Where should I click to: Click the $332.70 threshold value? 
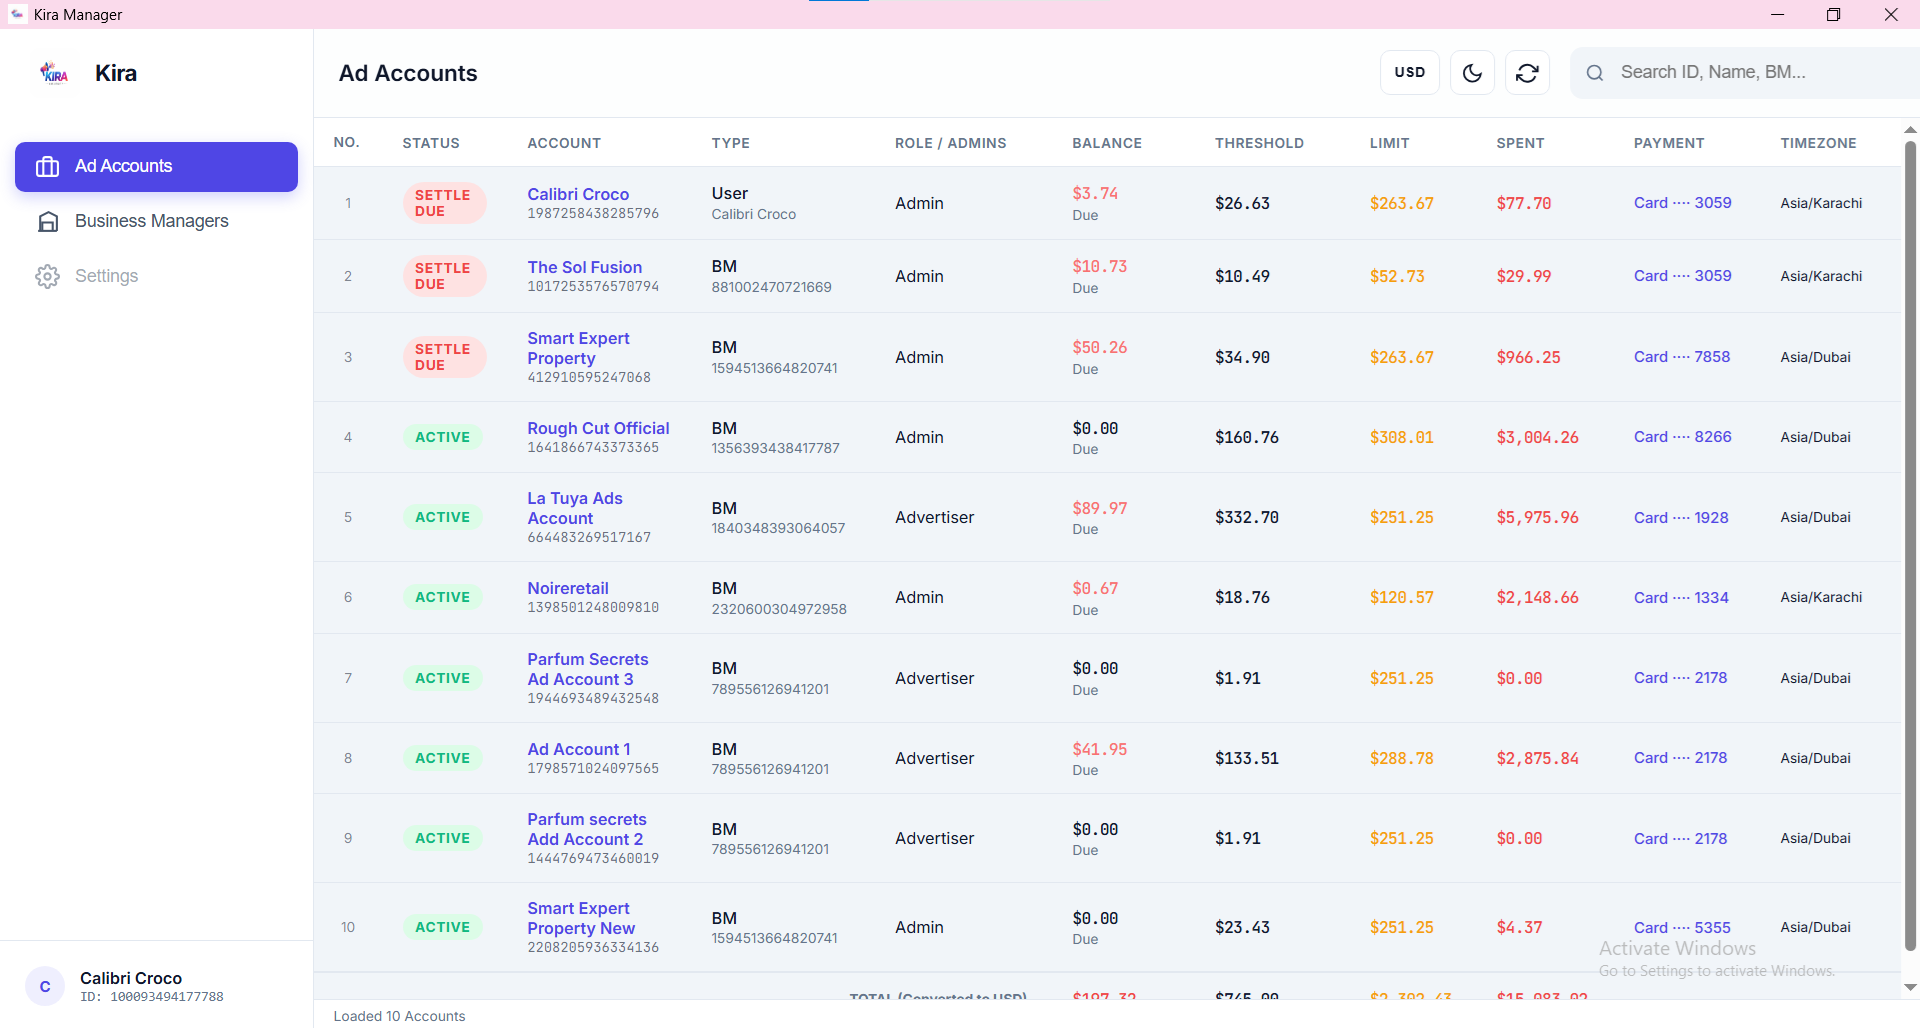1247,518
